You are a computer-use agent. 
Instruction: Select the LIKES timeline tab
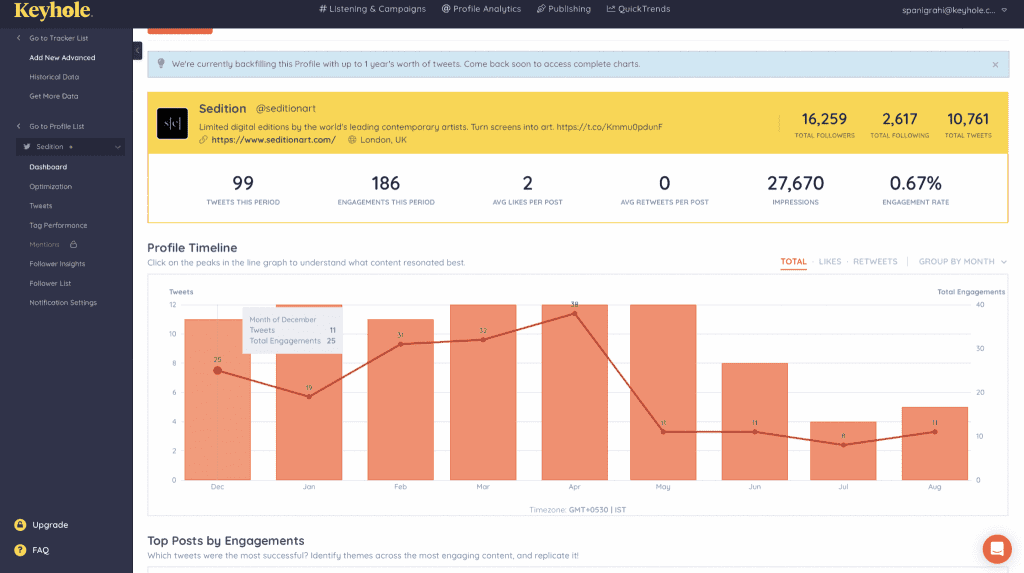[830, 261]
